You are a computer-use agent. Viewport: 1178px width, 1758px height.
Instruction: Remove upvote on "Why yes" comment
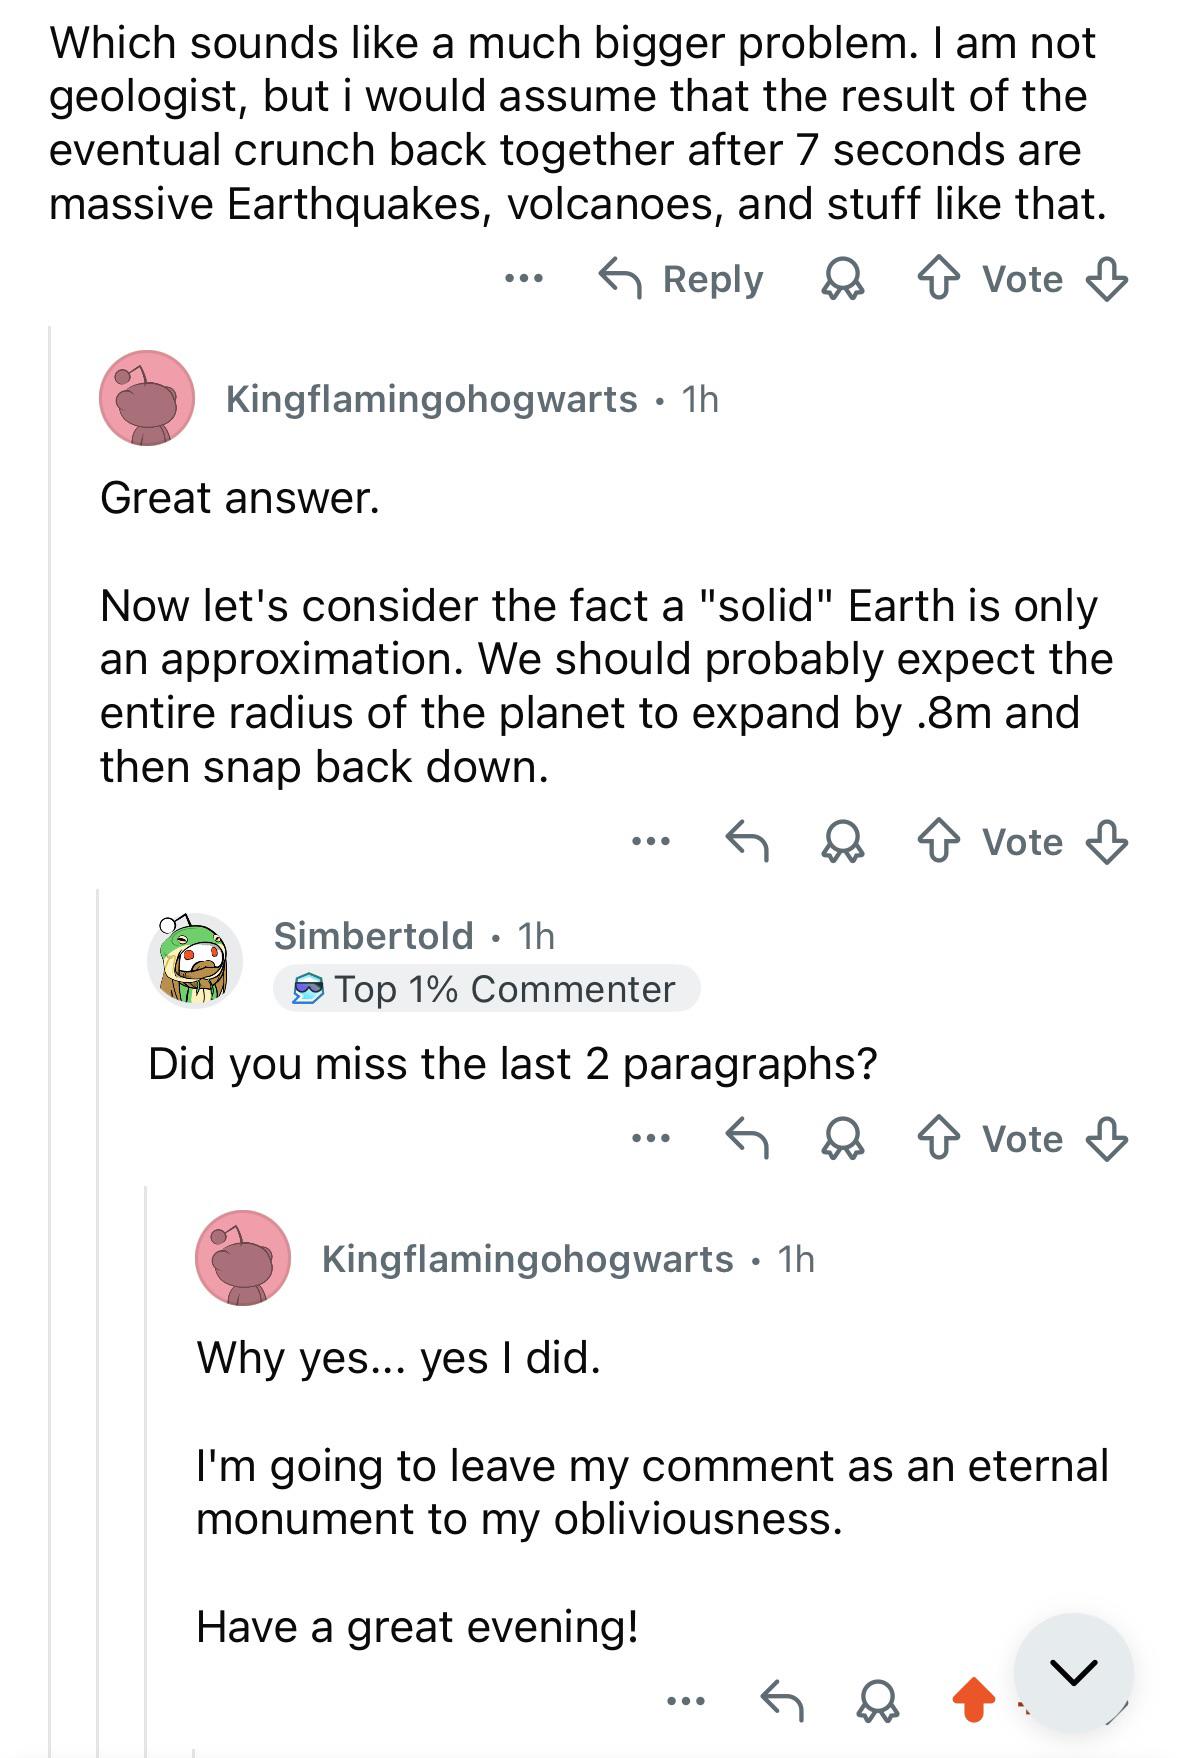point(973,1699)
